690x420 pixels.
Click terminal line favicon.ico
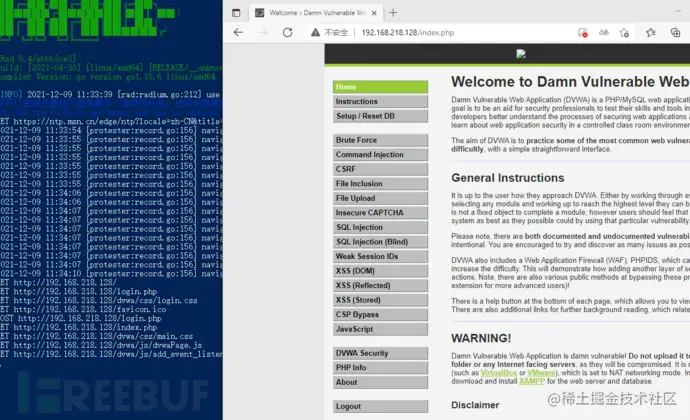83,309
